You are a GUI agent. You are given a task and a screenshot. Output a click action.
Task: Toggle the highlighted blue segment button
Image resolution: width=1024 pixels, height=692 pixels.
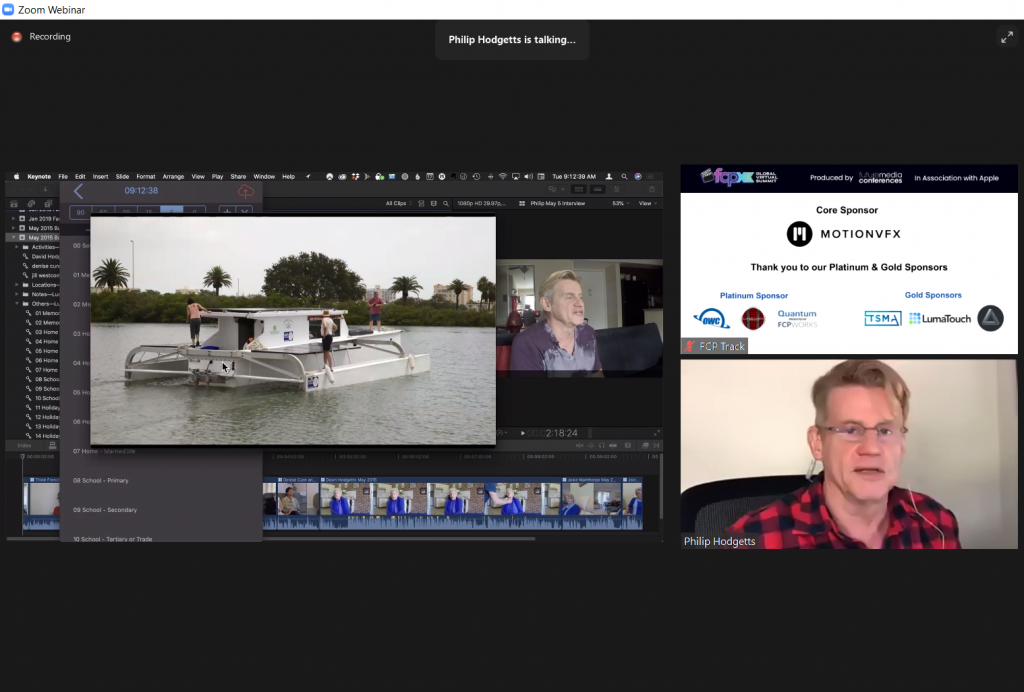[x=173, y=211]
